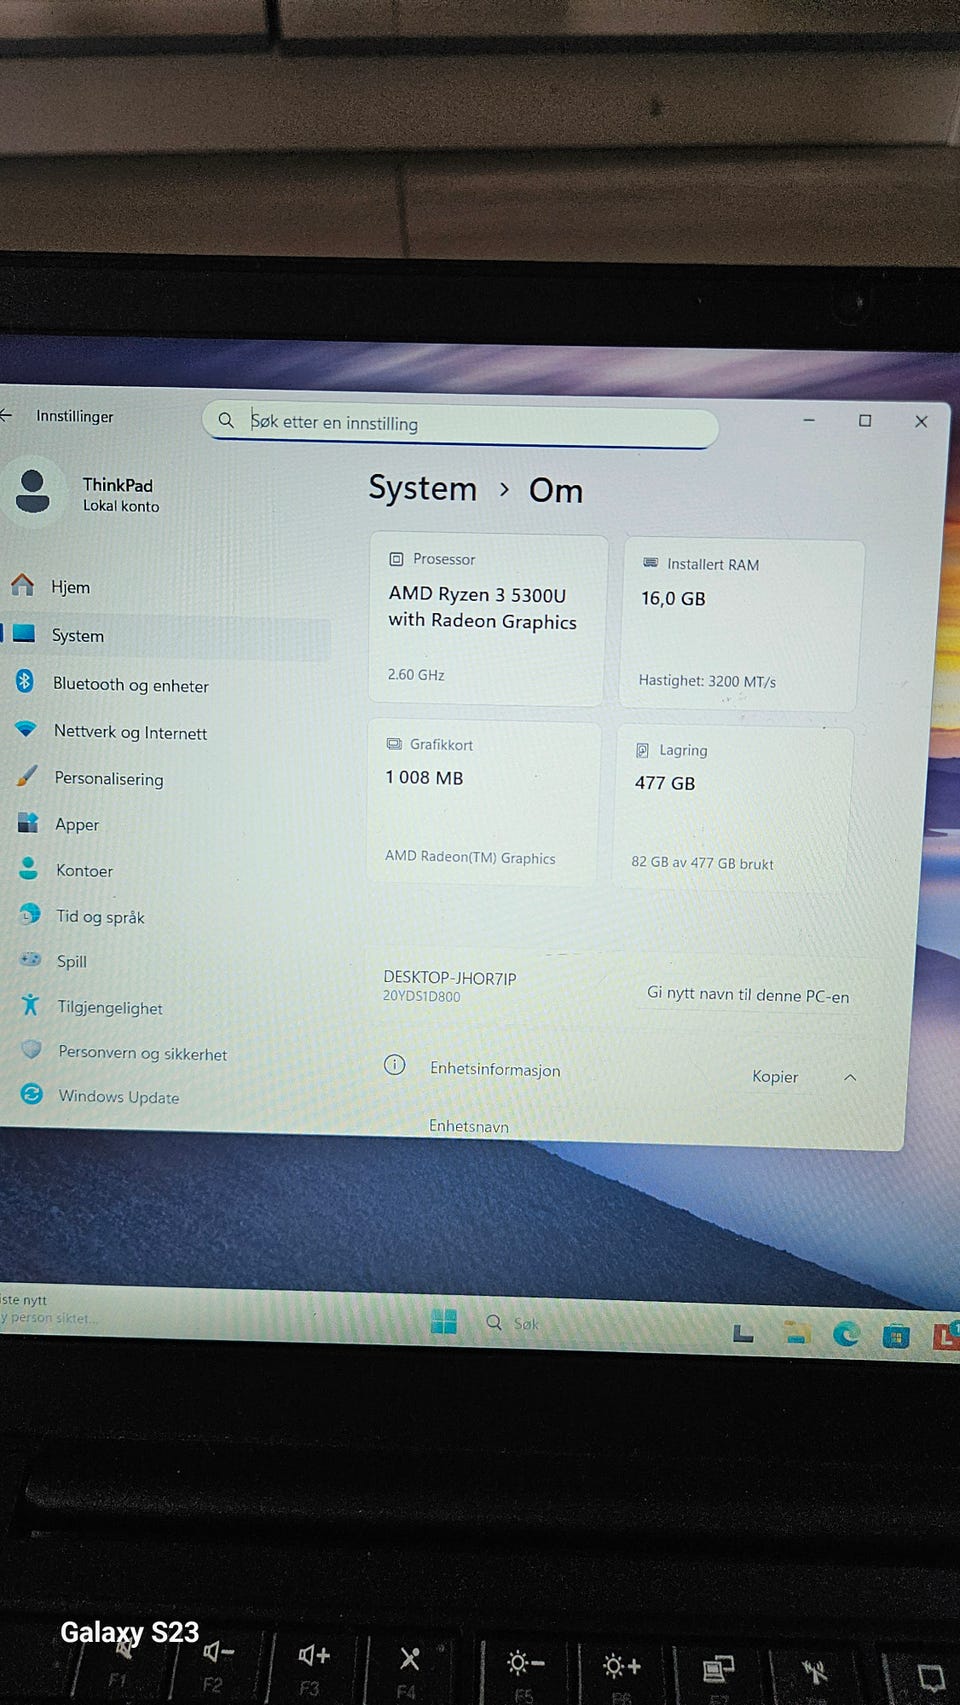The width and height of the screenshot is (960, 1705).
Task: Click the Hjem house icon
Action: coord(22,585)
